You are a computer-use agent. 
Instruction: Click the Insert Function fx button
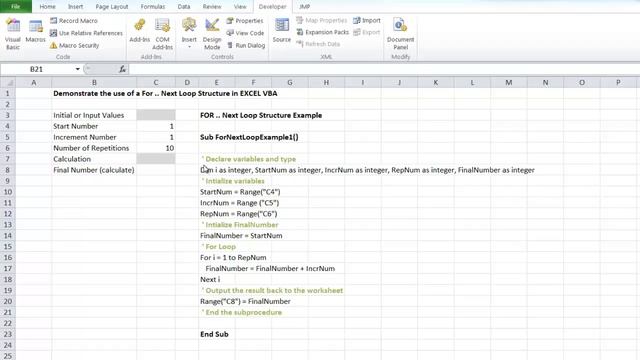tap(122, 69)
